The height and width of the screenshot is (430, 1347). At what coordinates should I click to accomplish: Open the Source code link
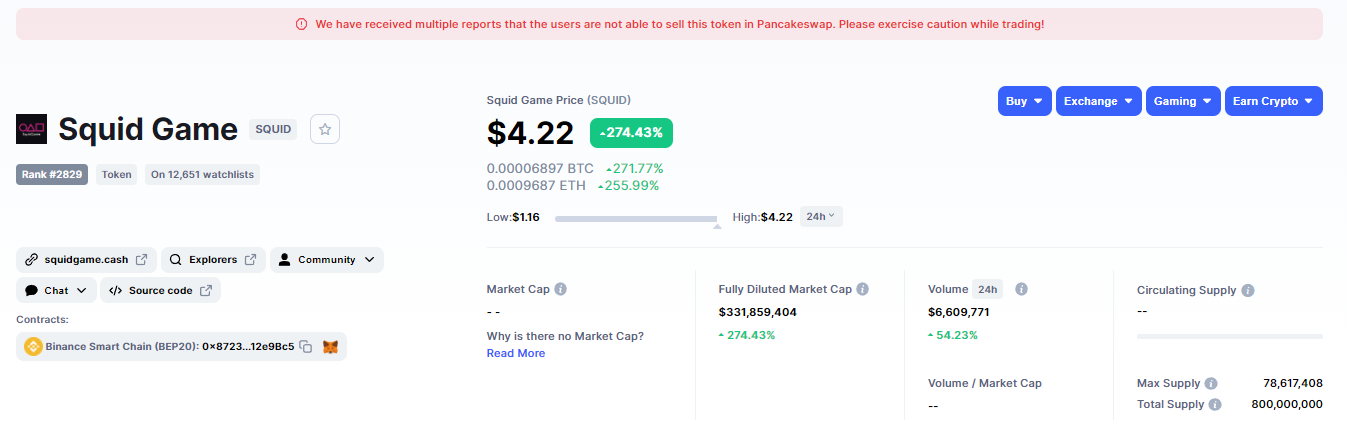pos(160,291)
